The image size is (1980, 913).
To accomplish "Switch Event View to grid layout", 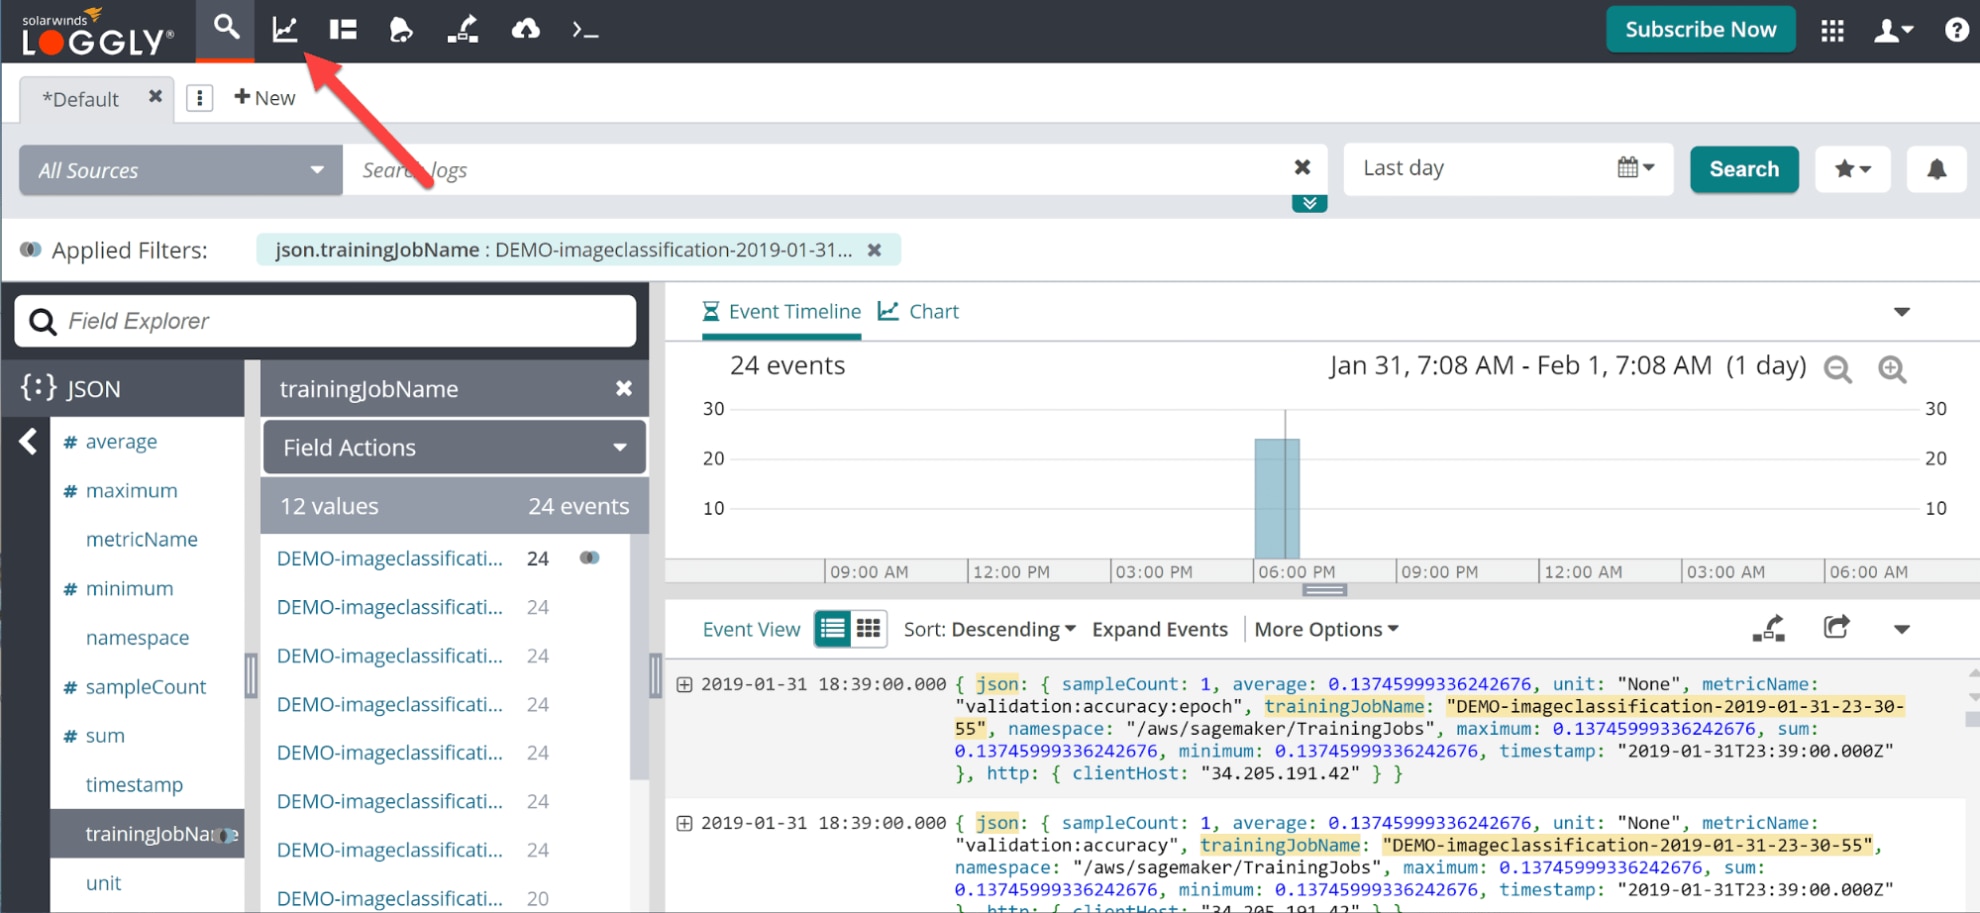I will pyautogui.click(x=869, y=628).
